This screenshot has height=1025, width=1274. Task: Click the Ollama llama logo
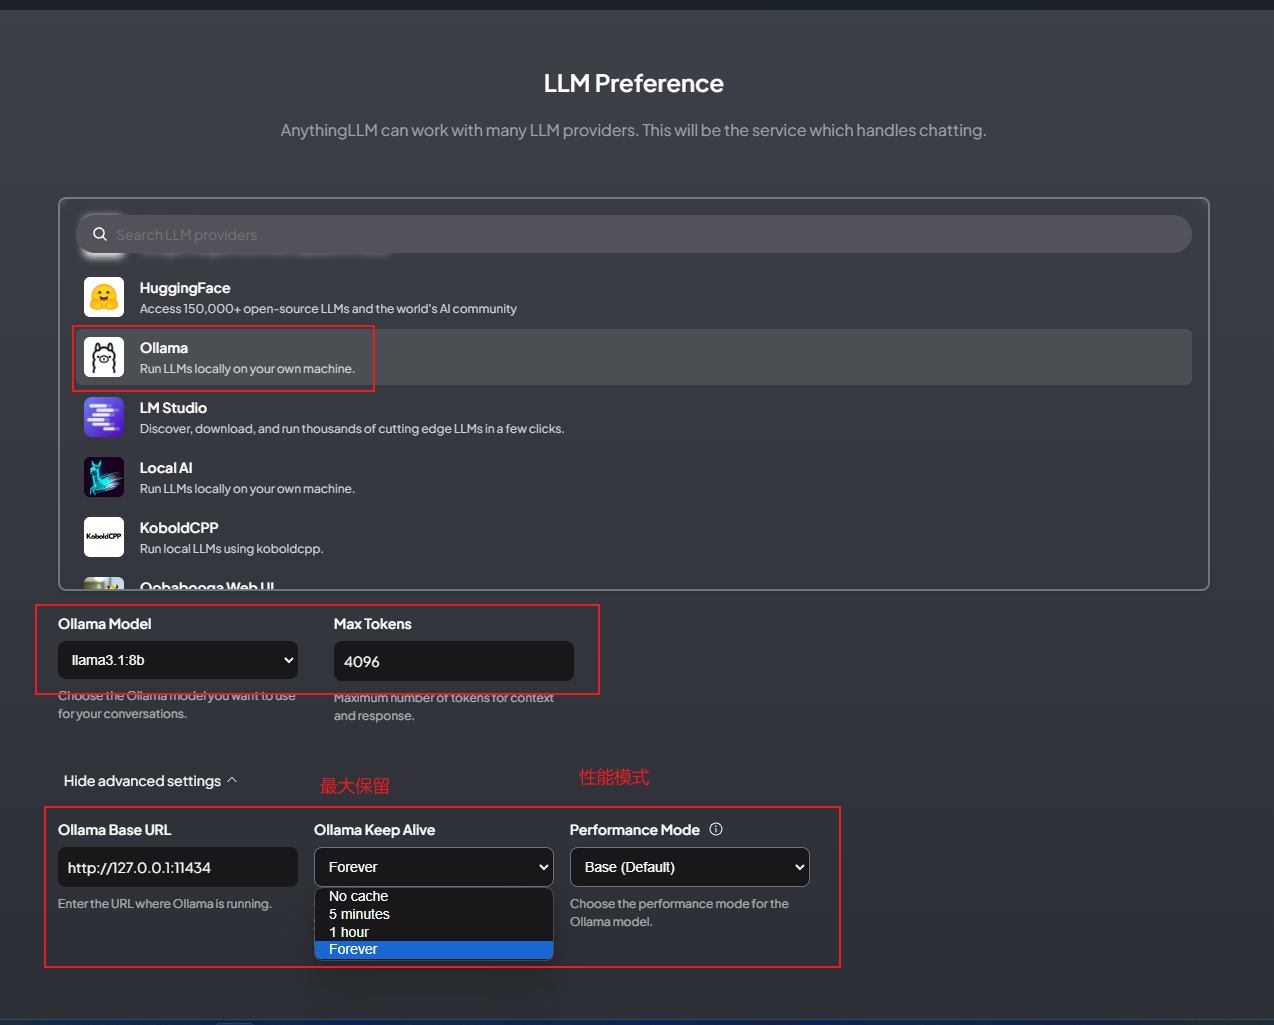point(104,357)
